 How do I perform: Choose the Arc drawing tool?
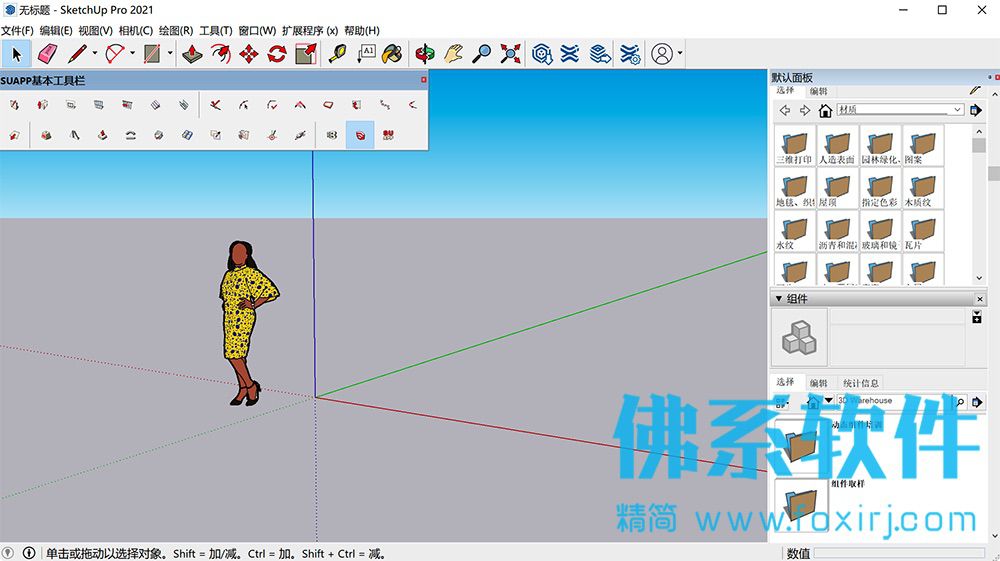115,54
